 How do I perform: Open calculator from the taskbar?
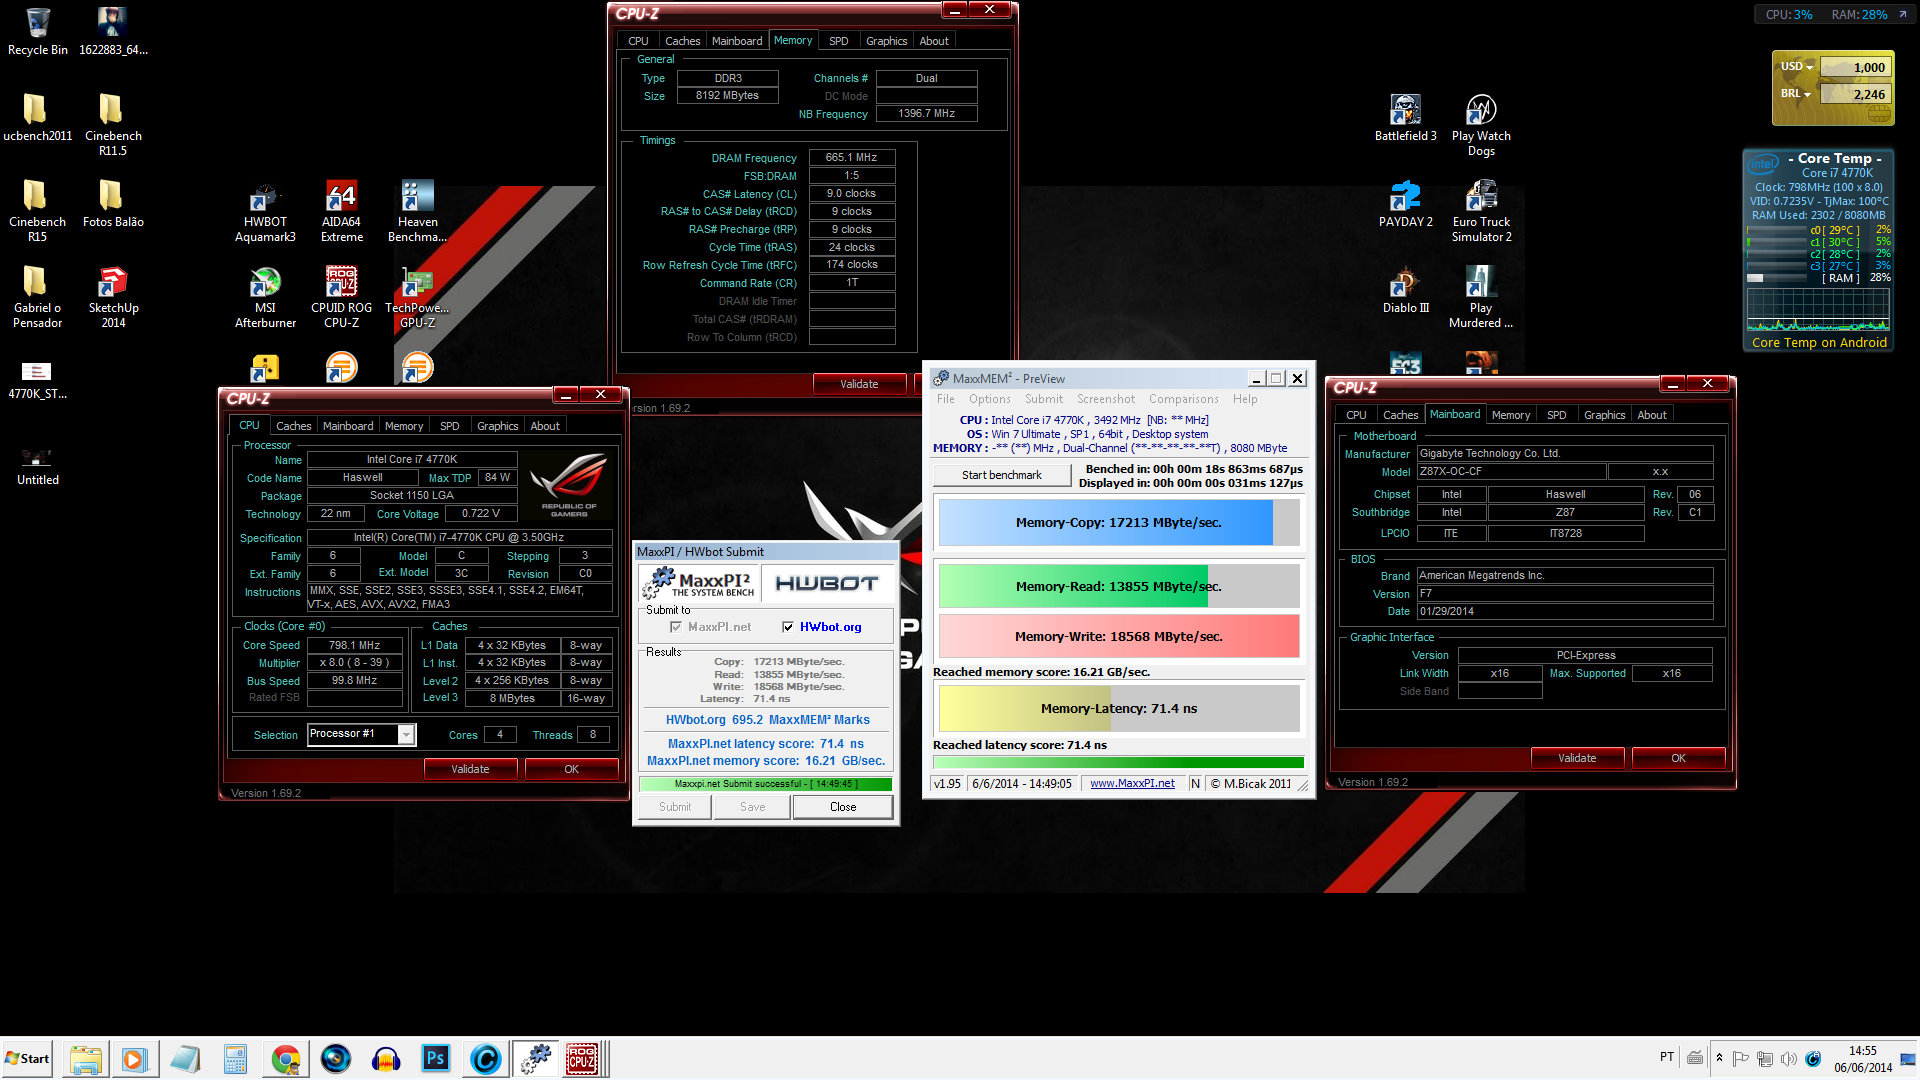235,1058
